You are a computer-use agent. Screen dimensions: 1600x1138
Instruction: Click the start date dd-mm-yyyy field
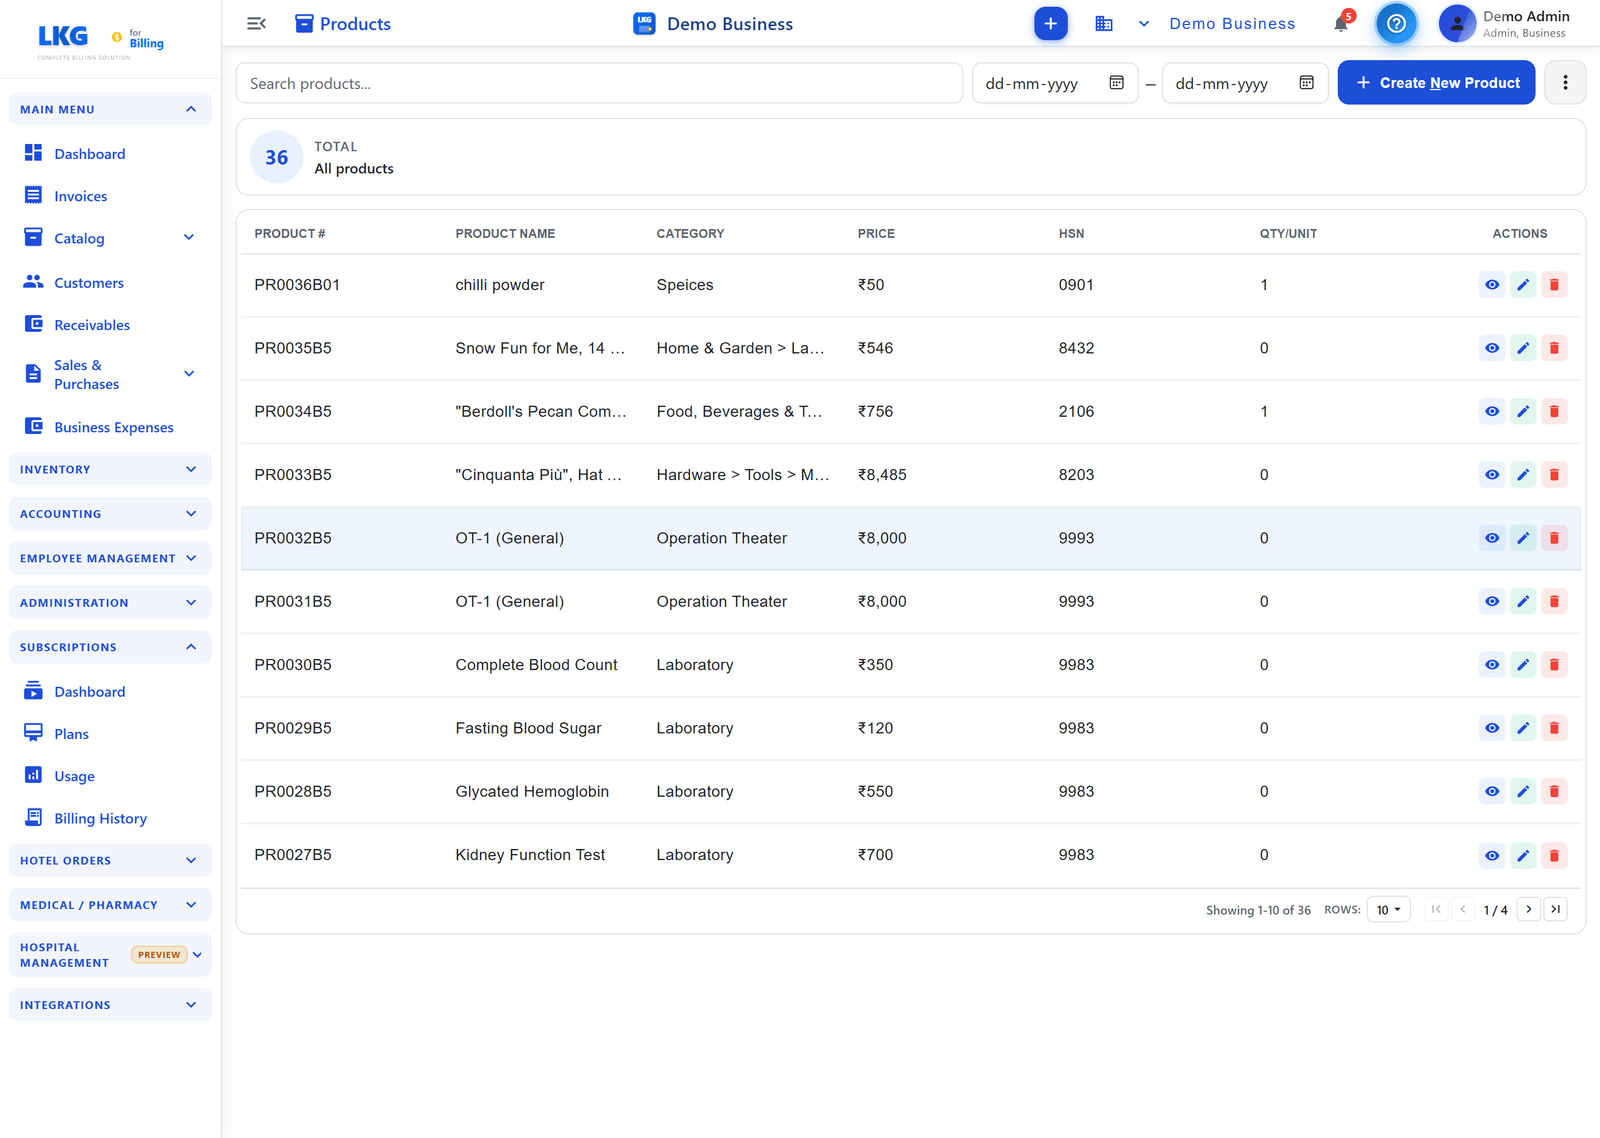point(1055,83)
